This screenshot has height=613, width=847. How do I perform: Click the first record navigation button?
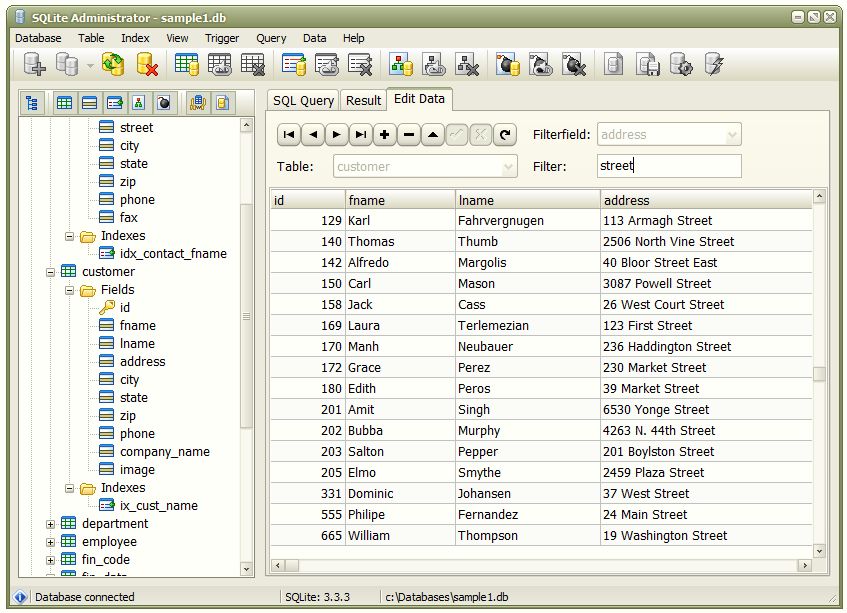click(x=288, y=134)
